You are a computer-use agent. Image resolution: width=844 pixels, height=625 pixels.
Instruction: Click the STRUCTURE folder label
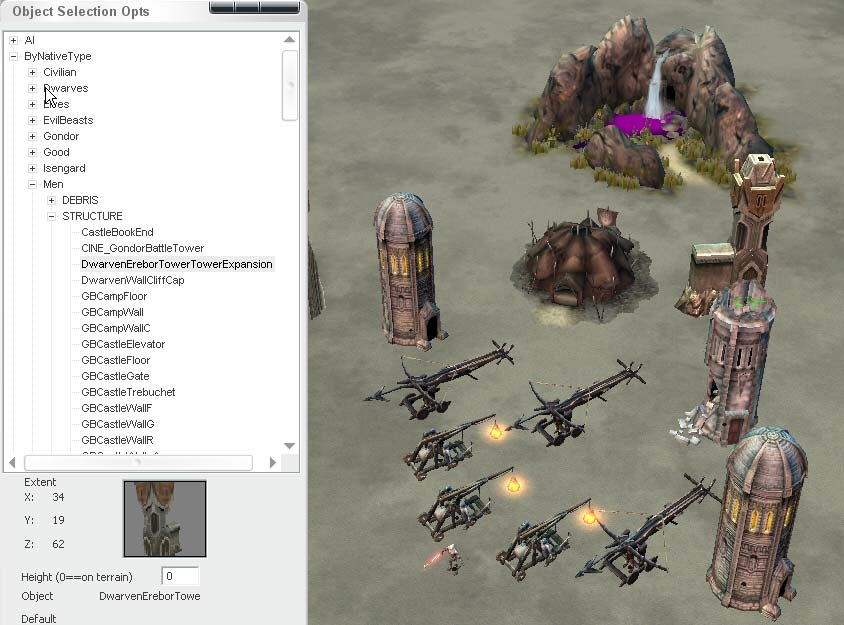[92, 216]
